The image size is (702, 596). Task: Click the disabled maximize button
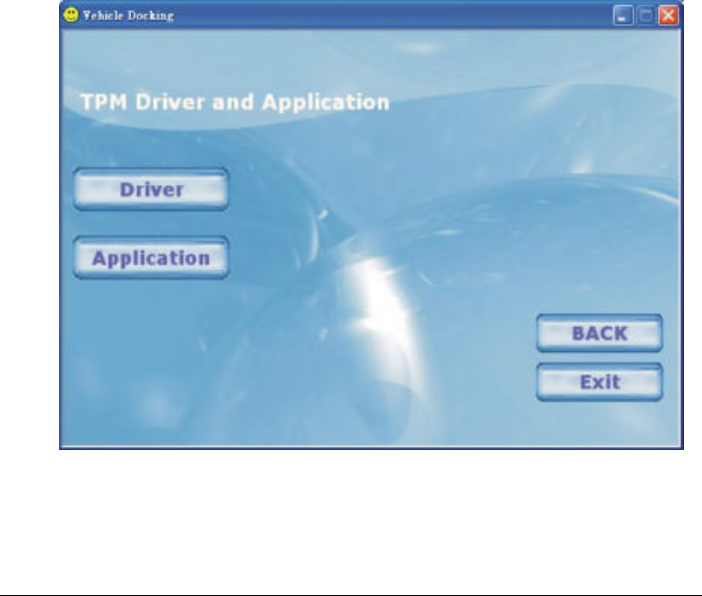point(646,16)
